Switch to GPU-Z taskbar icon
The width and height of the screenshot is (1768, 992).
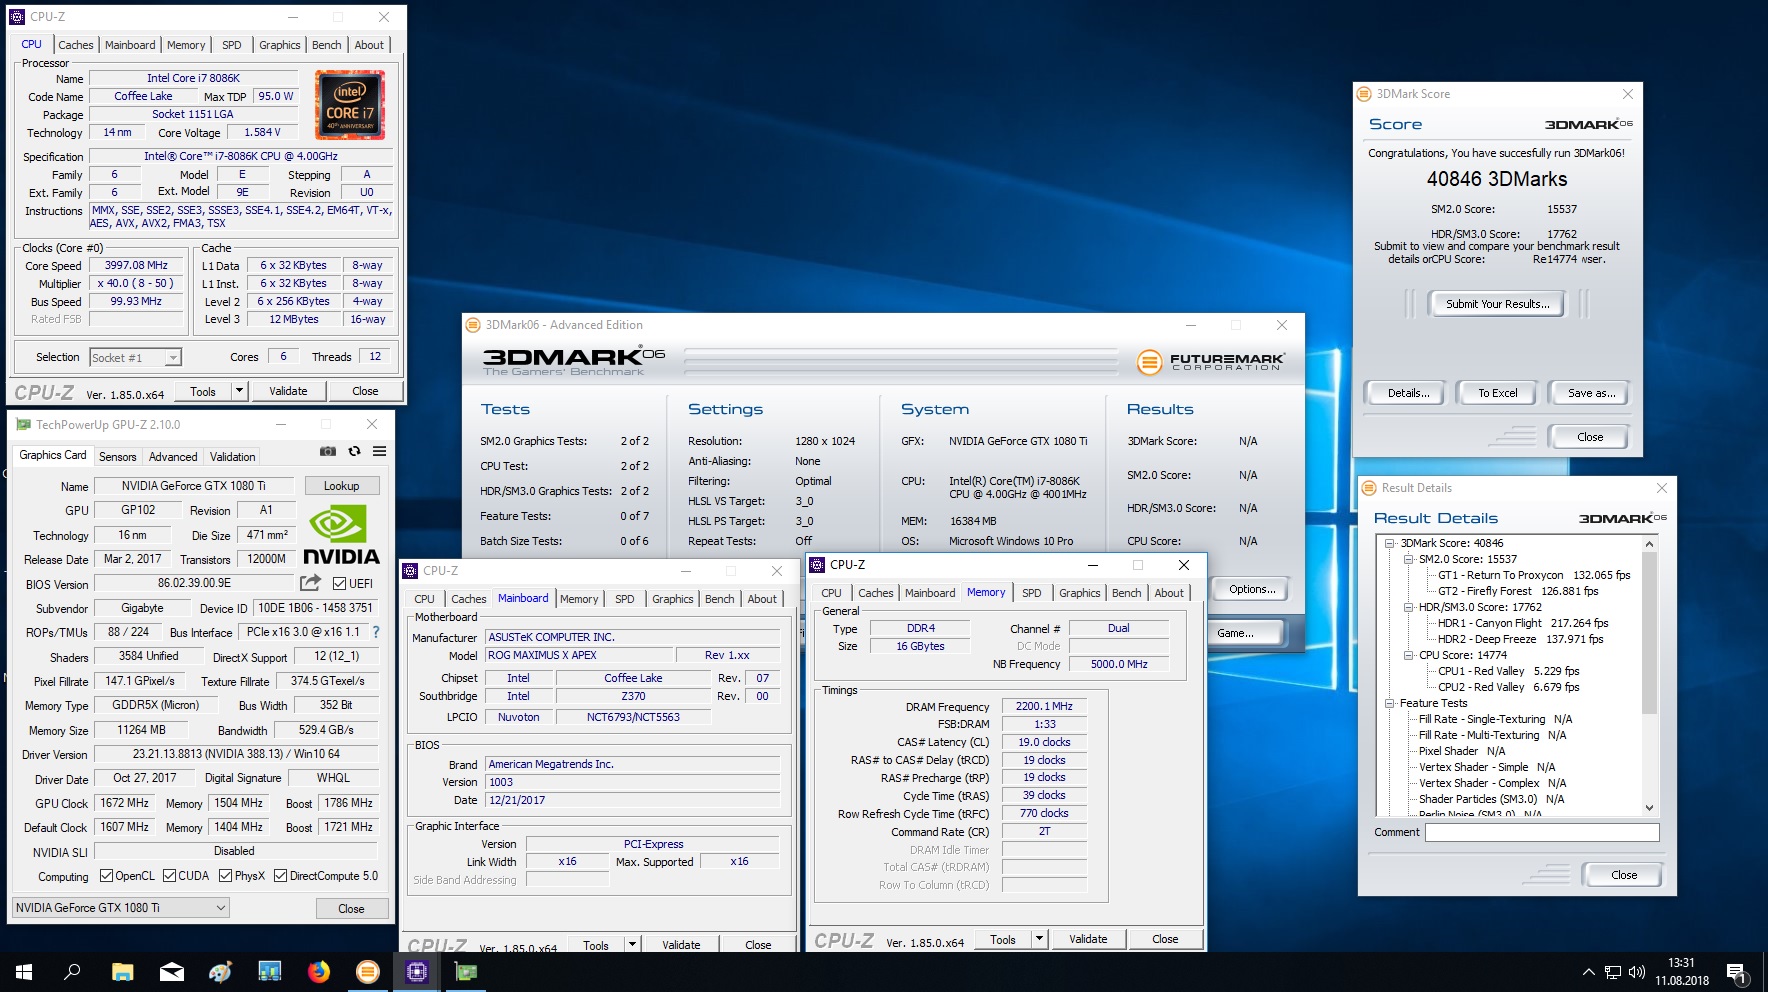(465, 971)
